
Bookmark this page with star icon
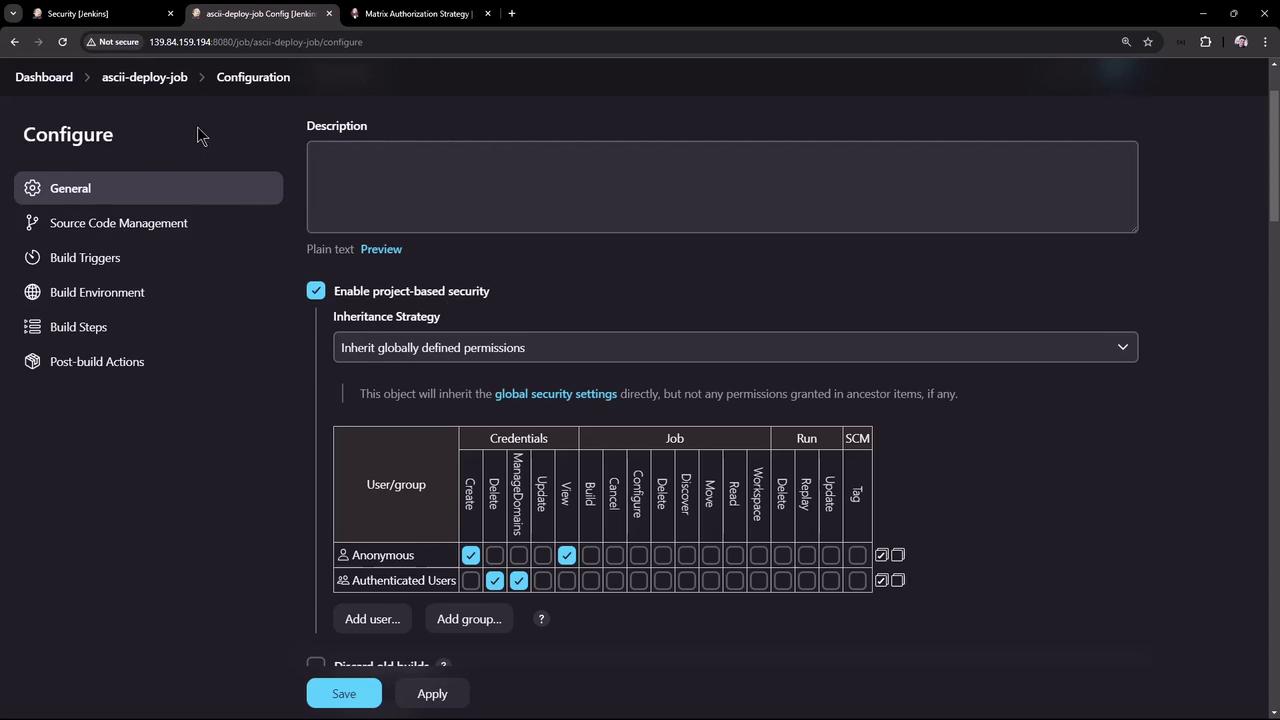(x=1148, y=42)
